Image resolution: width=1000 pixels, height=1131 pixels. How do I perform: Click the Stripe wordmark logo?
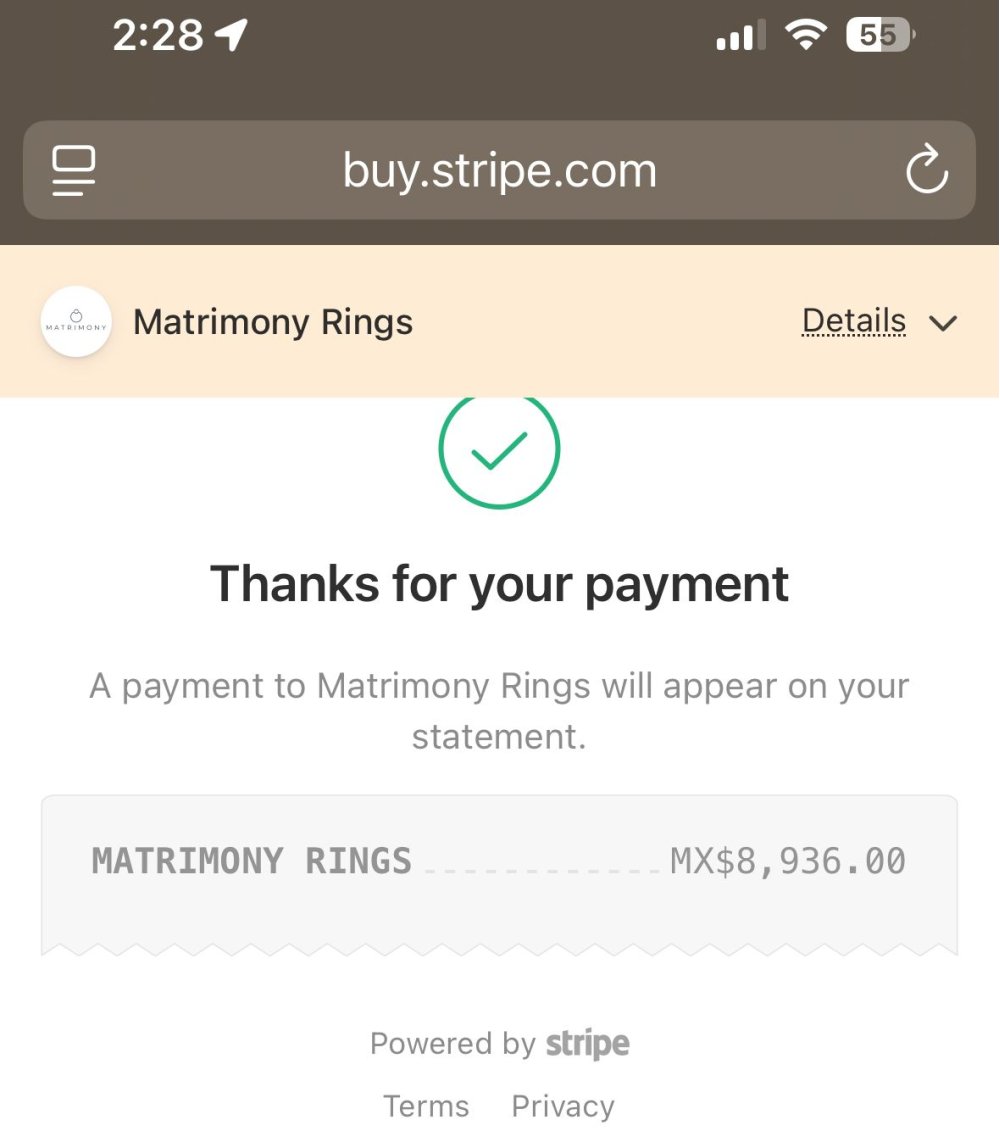coord(587,1044)
